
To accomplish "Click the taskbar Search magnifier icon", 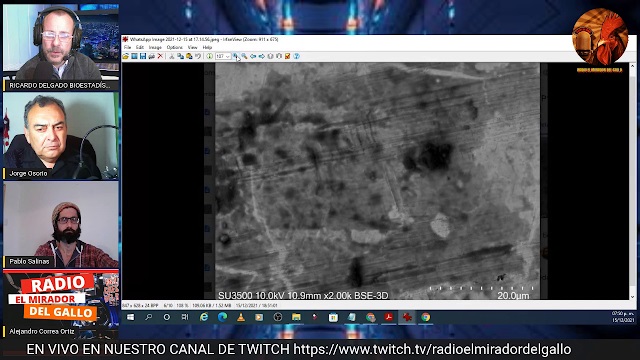I will coord(149,317).
